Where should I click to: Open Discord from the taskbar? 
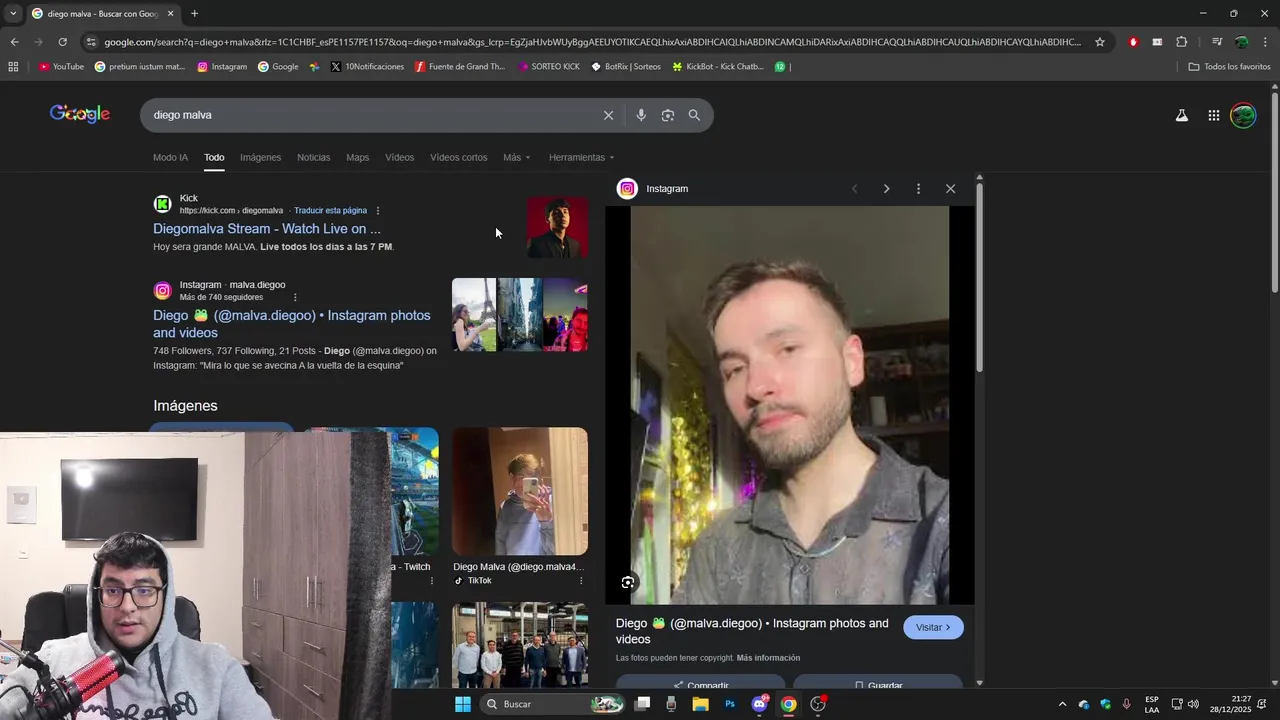point(759,704)
